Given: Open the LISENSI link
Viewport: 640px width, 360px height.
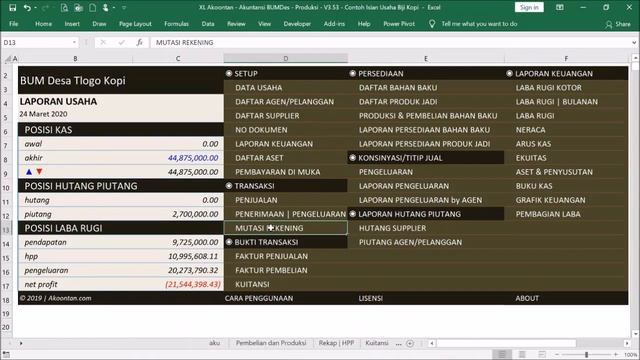Looking at the screenshot, I should pos(371,298).
